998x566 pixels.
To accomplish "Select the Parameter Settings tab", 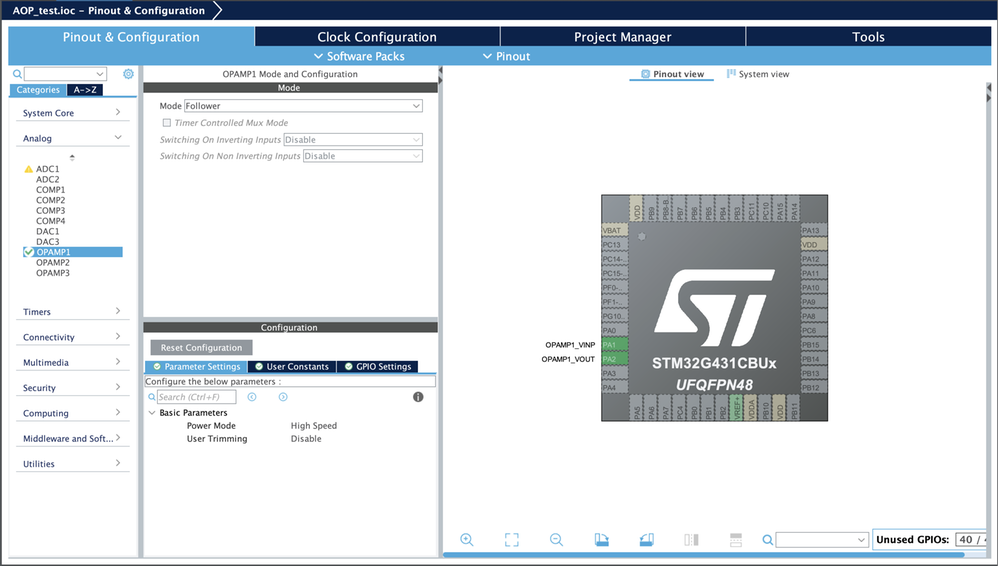I will [x=196, y=366].
